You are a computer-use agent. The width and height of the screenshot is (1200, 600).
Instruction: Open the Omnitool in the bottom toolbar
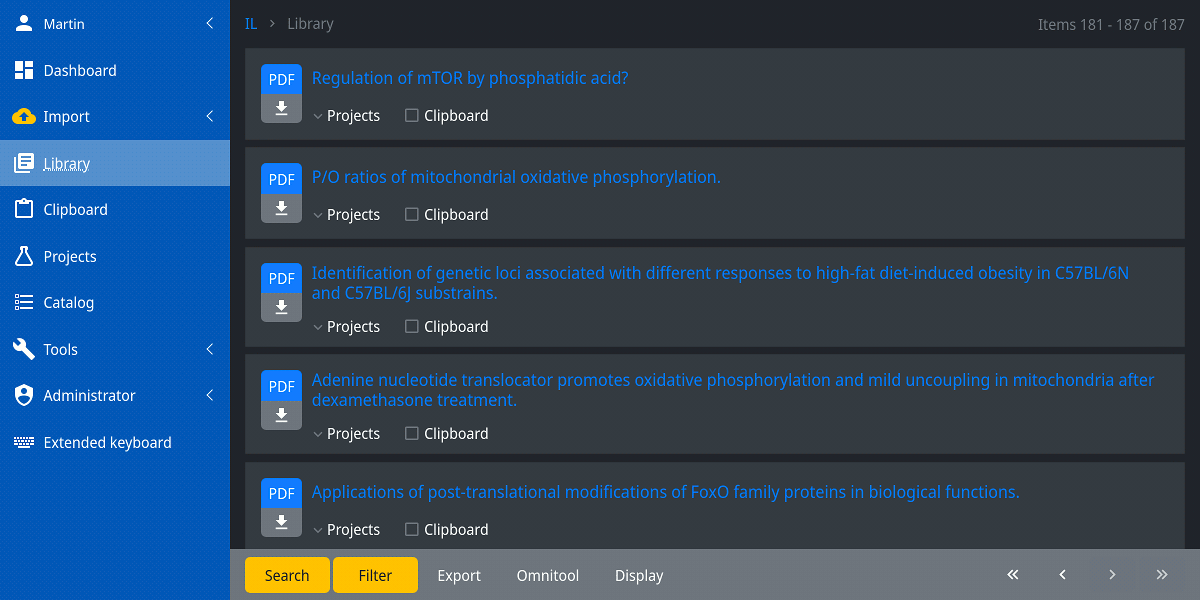(547, 576)
